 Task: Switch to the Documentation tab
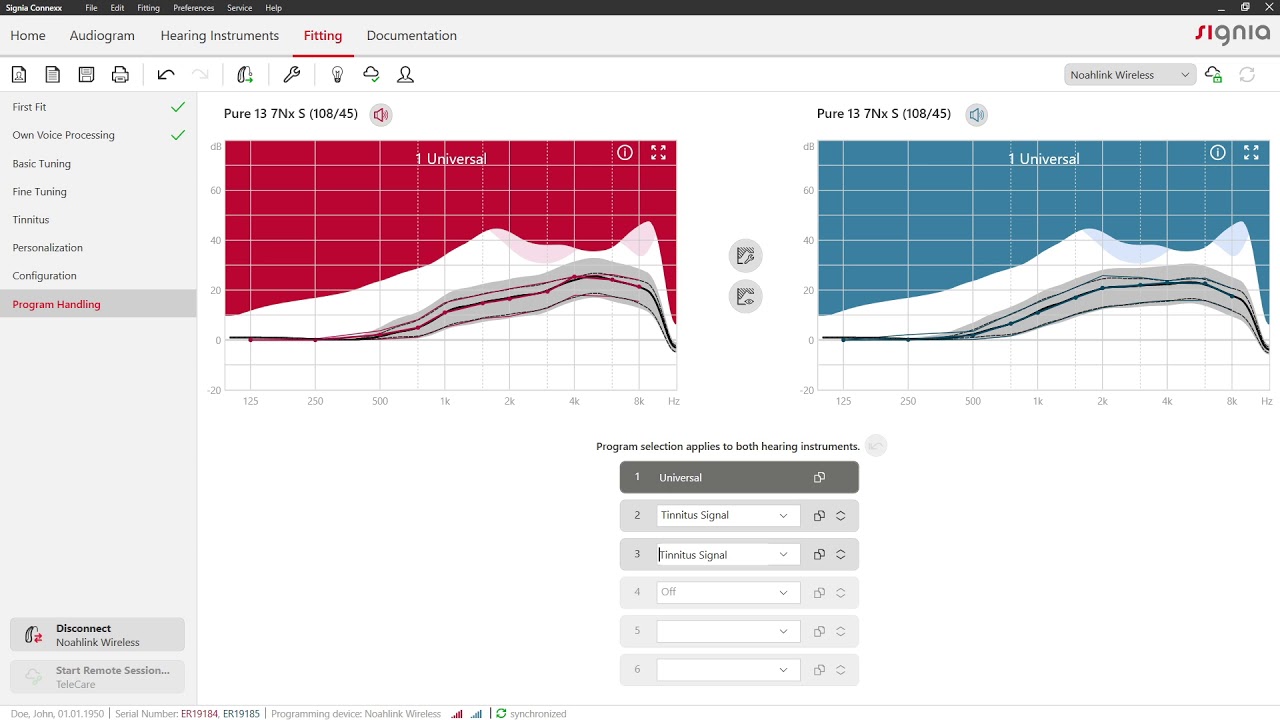click(x=412, y=35)
